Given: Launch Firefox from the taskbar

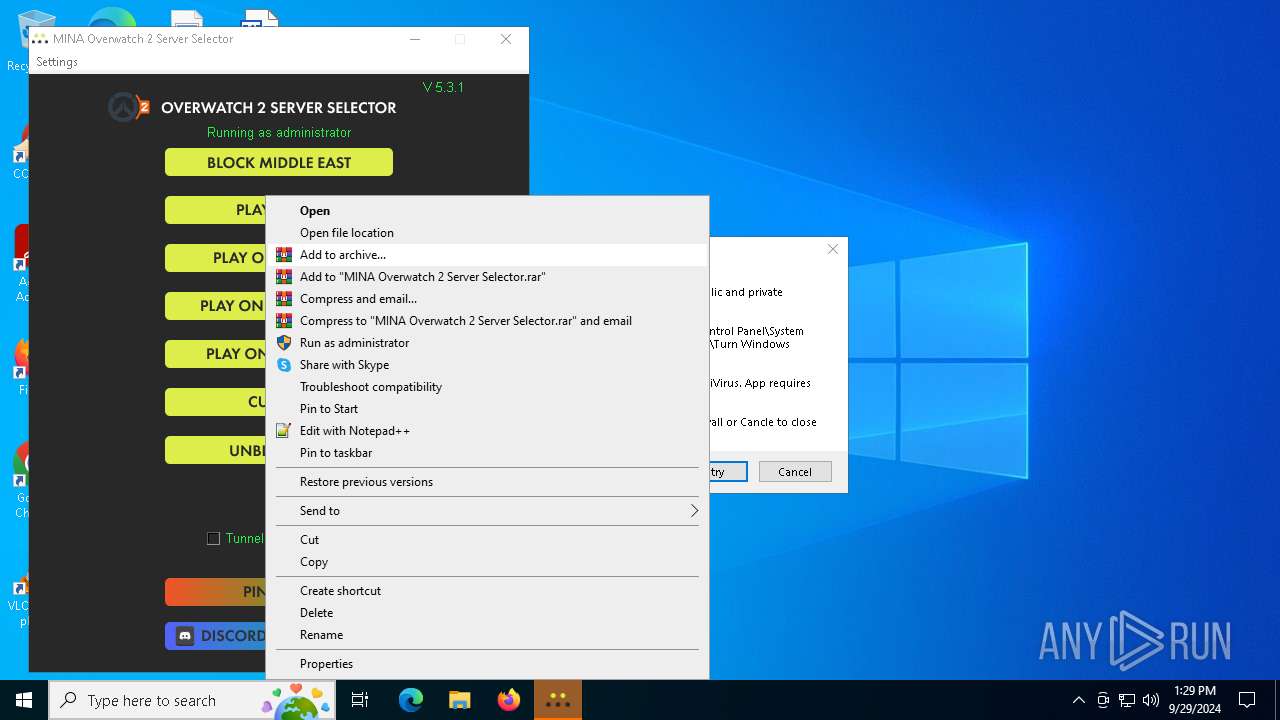Looking at the screenshot, I should (509, 700).
